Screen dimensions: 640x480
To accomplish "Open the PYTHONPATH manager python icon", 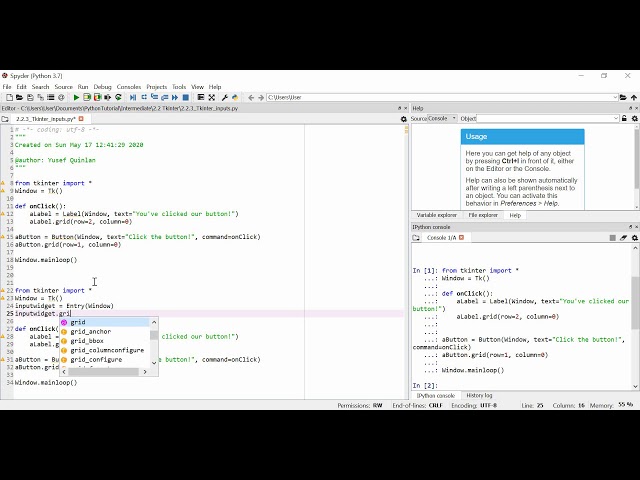I will tap(235, 97).
